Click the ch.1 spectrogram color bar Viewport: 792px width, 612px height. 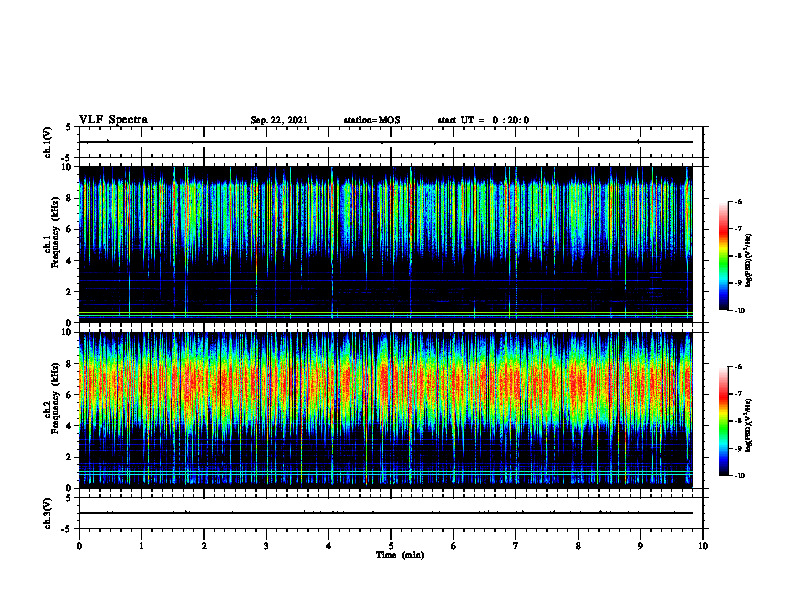coord(723,256)
